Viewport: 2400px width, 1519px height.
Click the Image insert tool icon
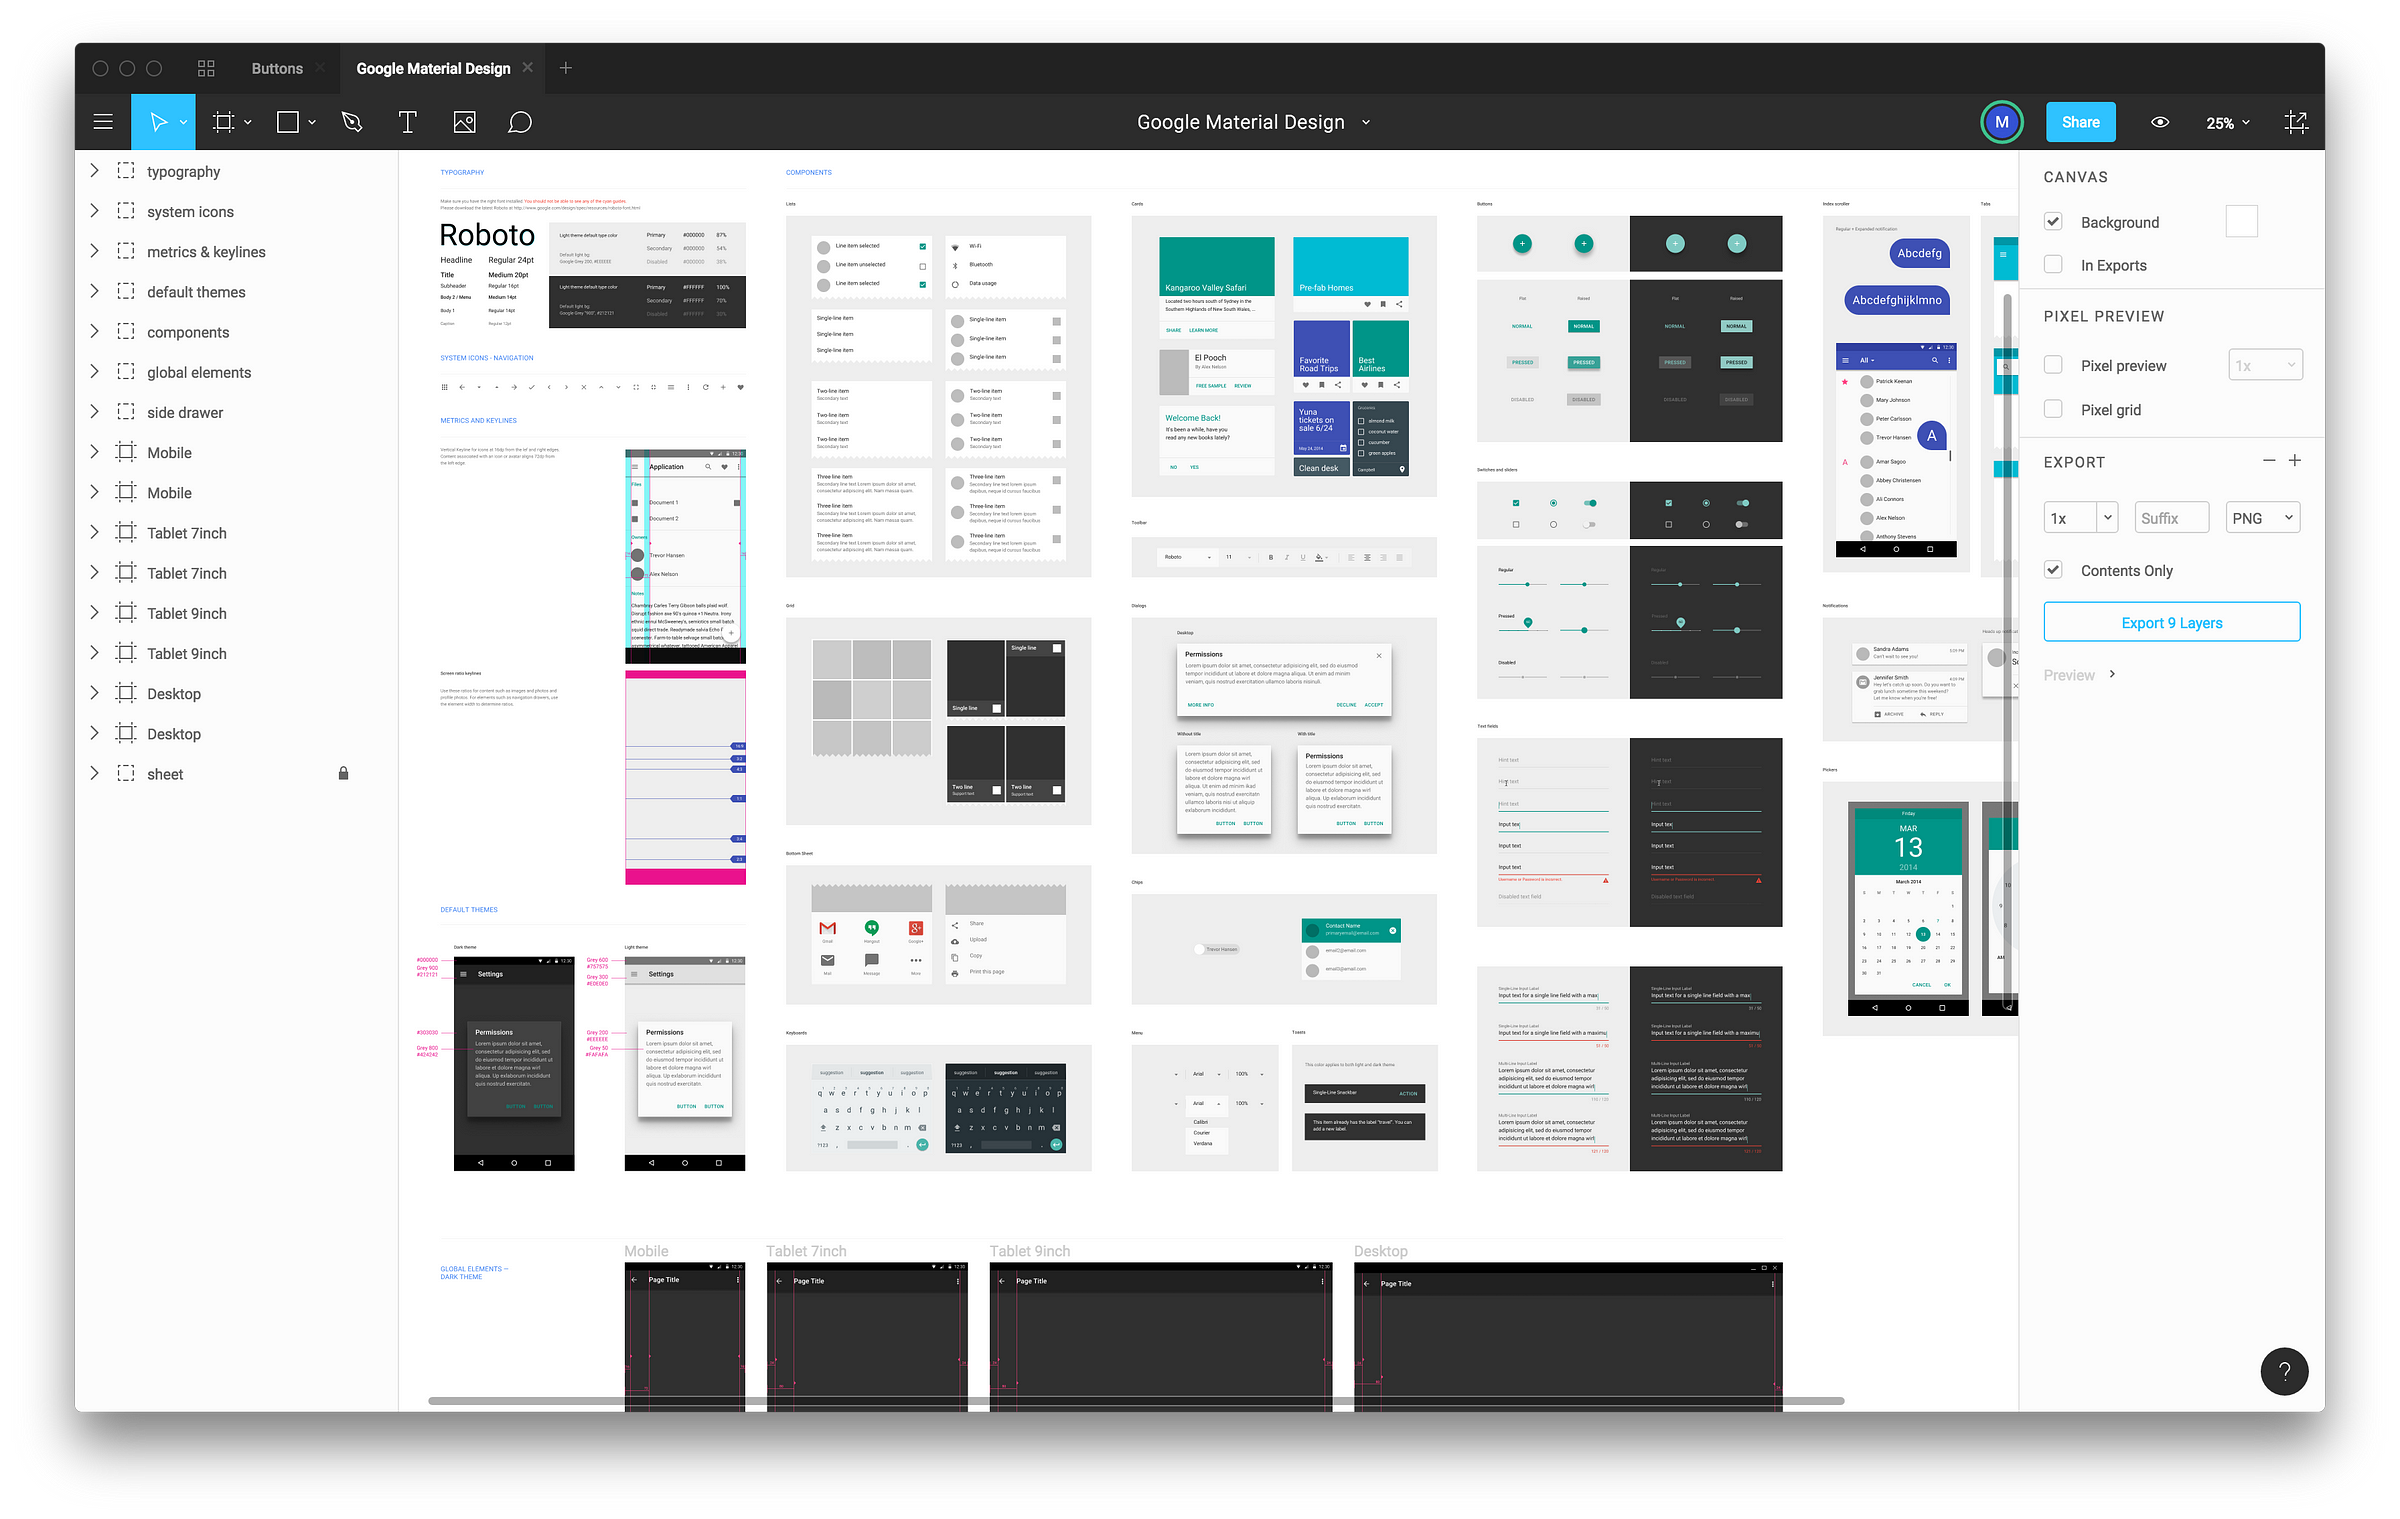462,122
